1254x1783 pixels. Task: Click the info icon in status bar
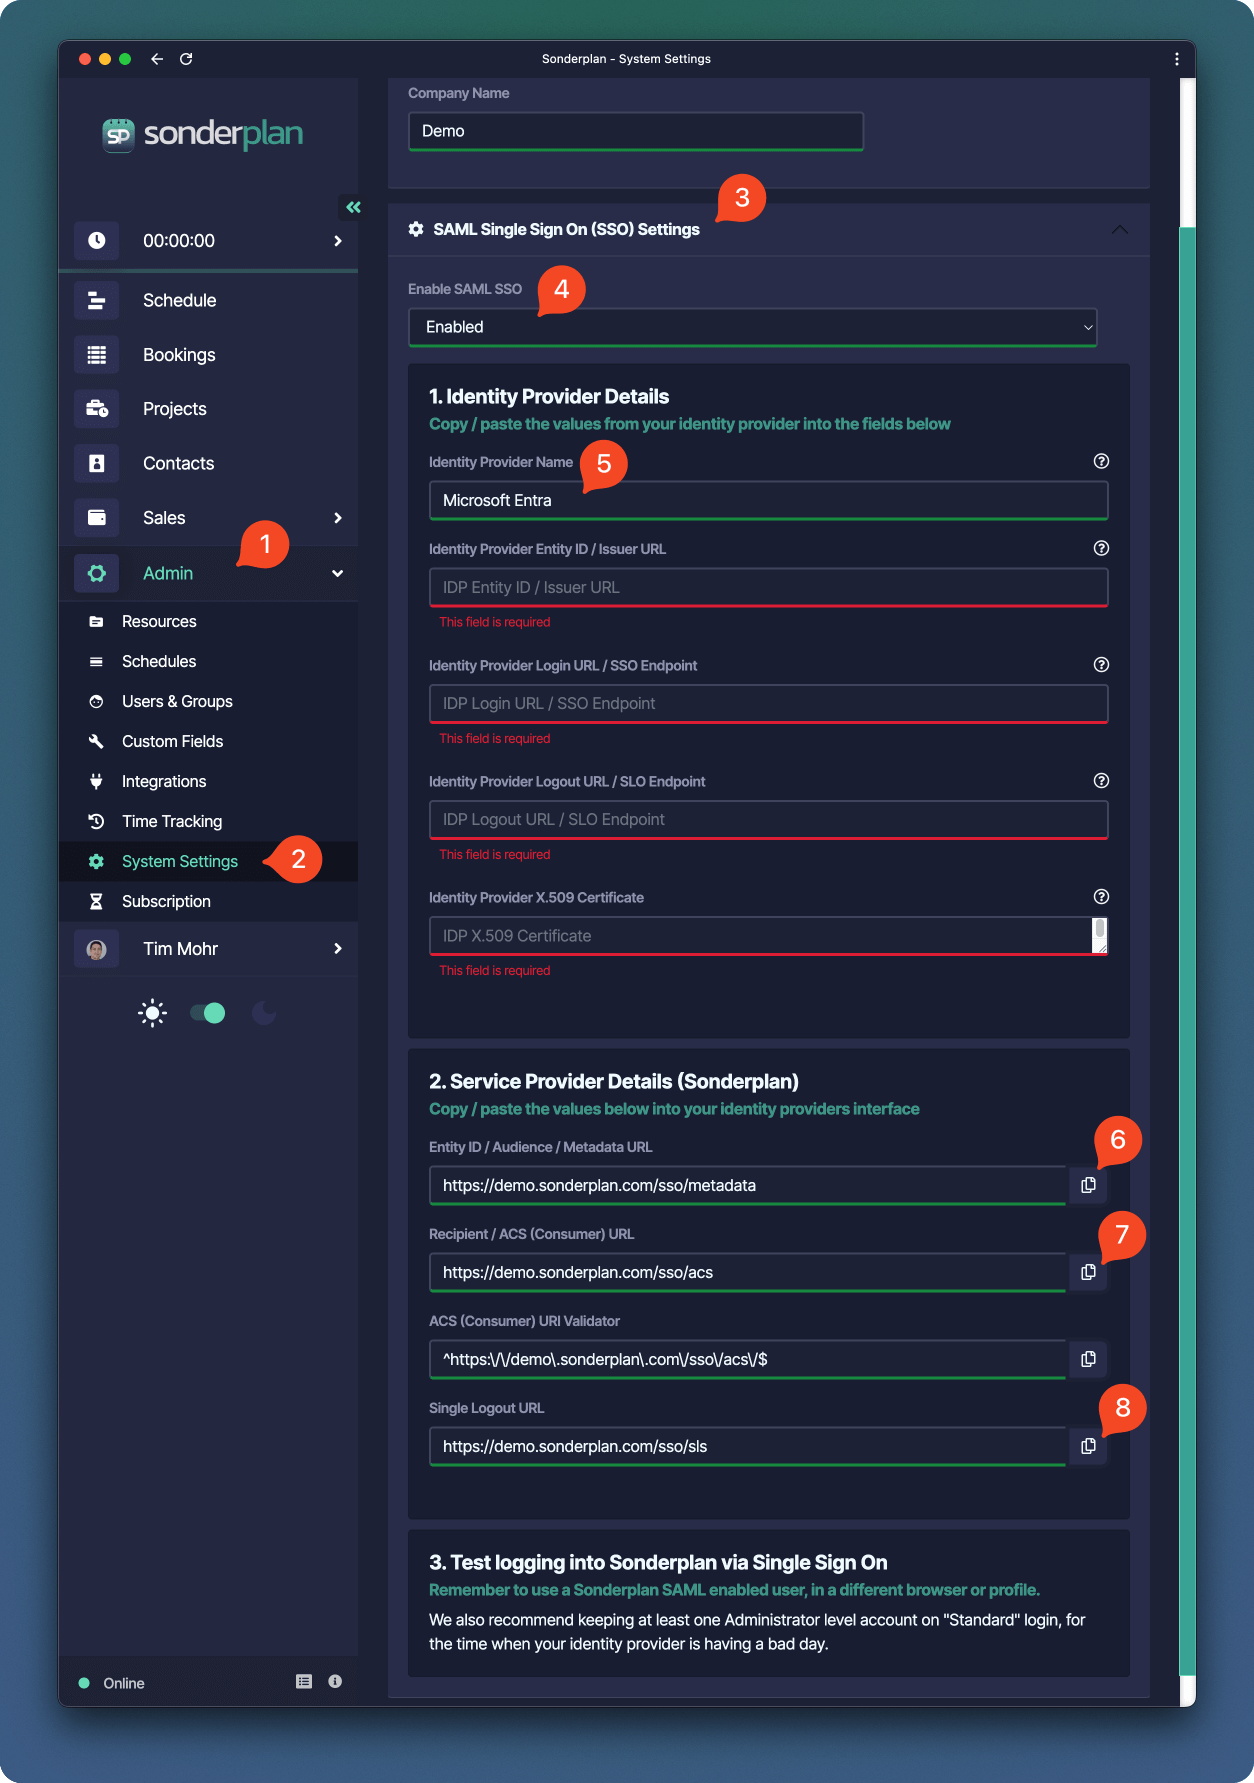click(x=335, y=1682)
